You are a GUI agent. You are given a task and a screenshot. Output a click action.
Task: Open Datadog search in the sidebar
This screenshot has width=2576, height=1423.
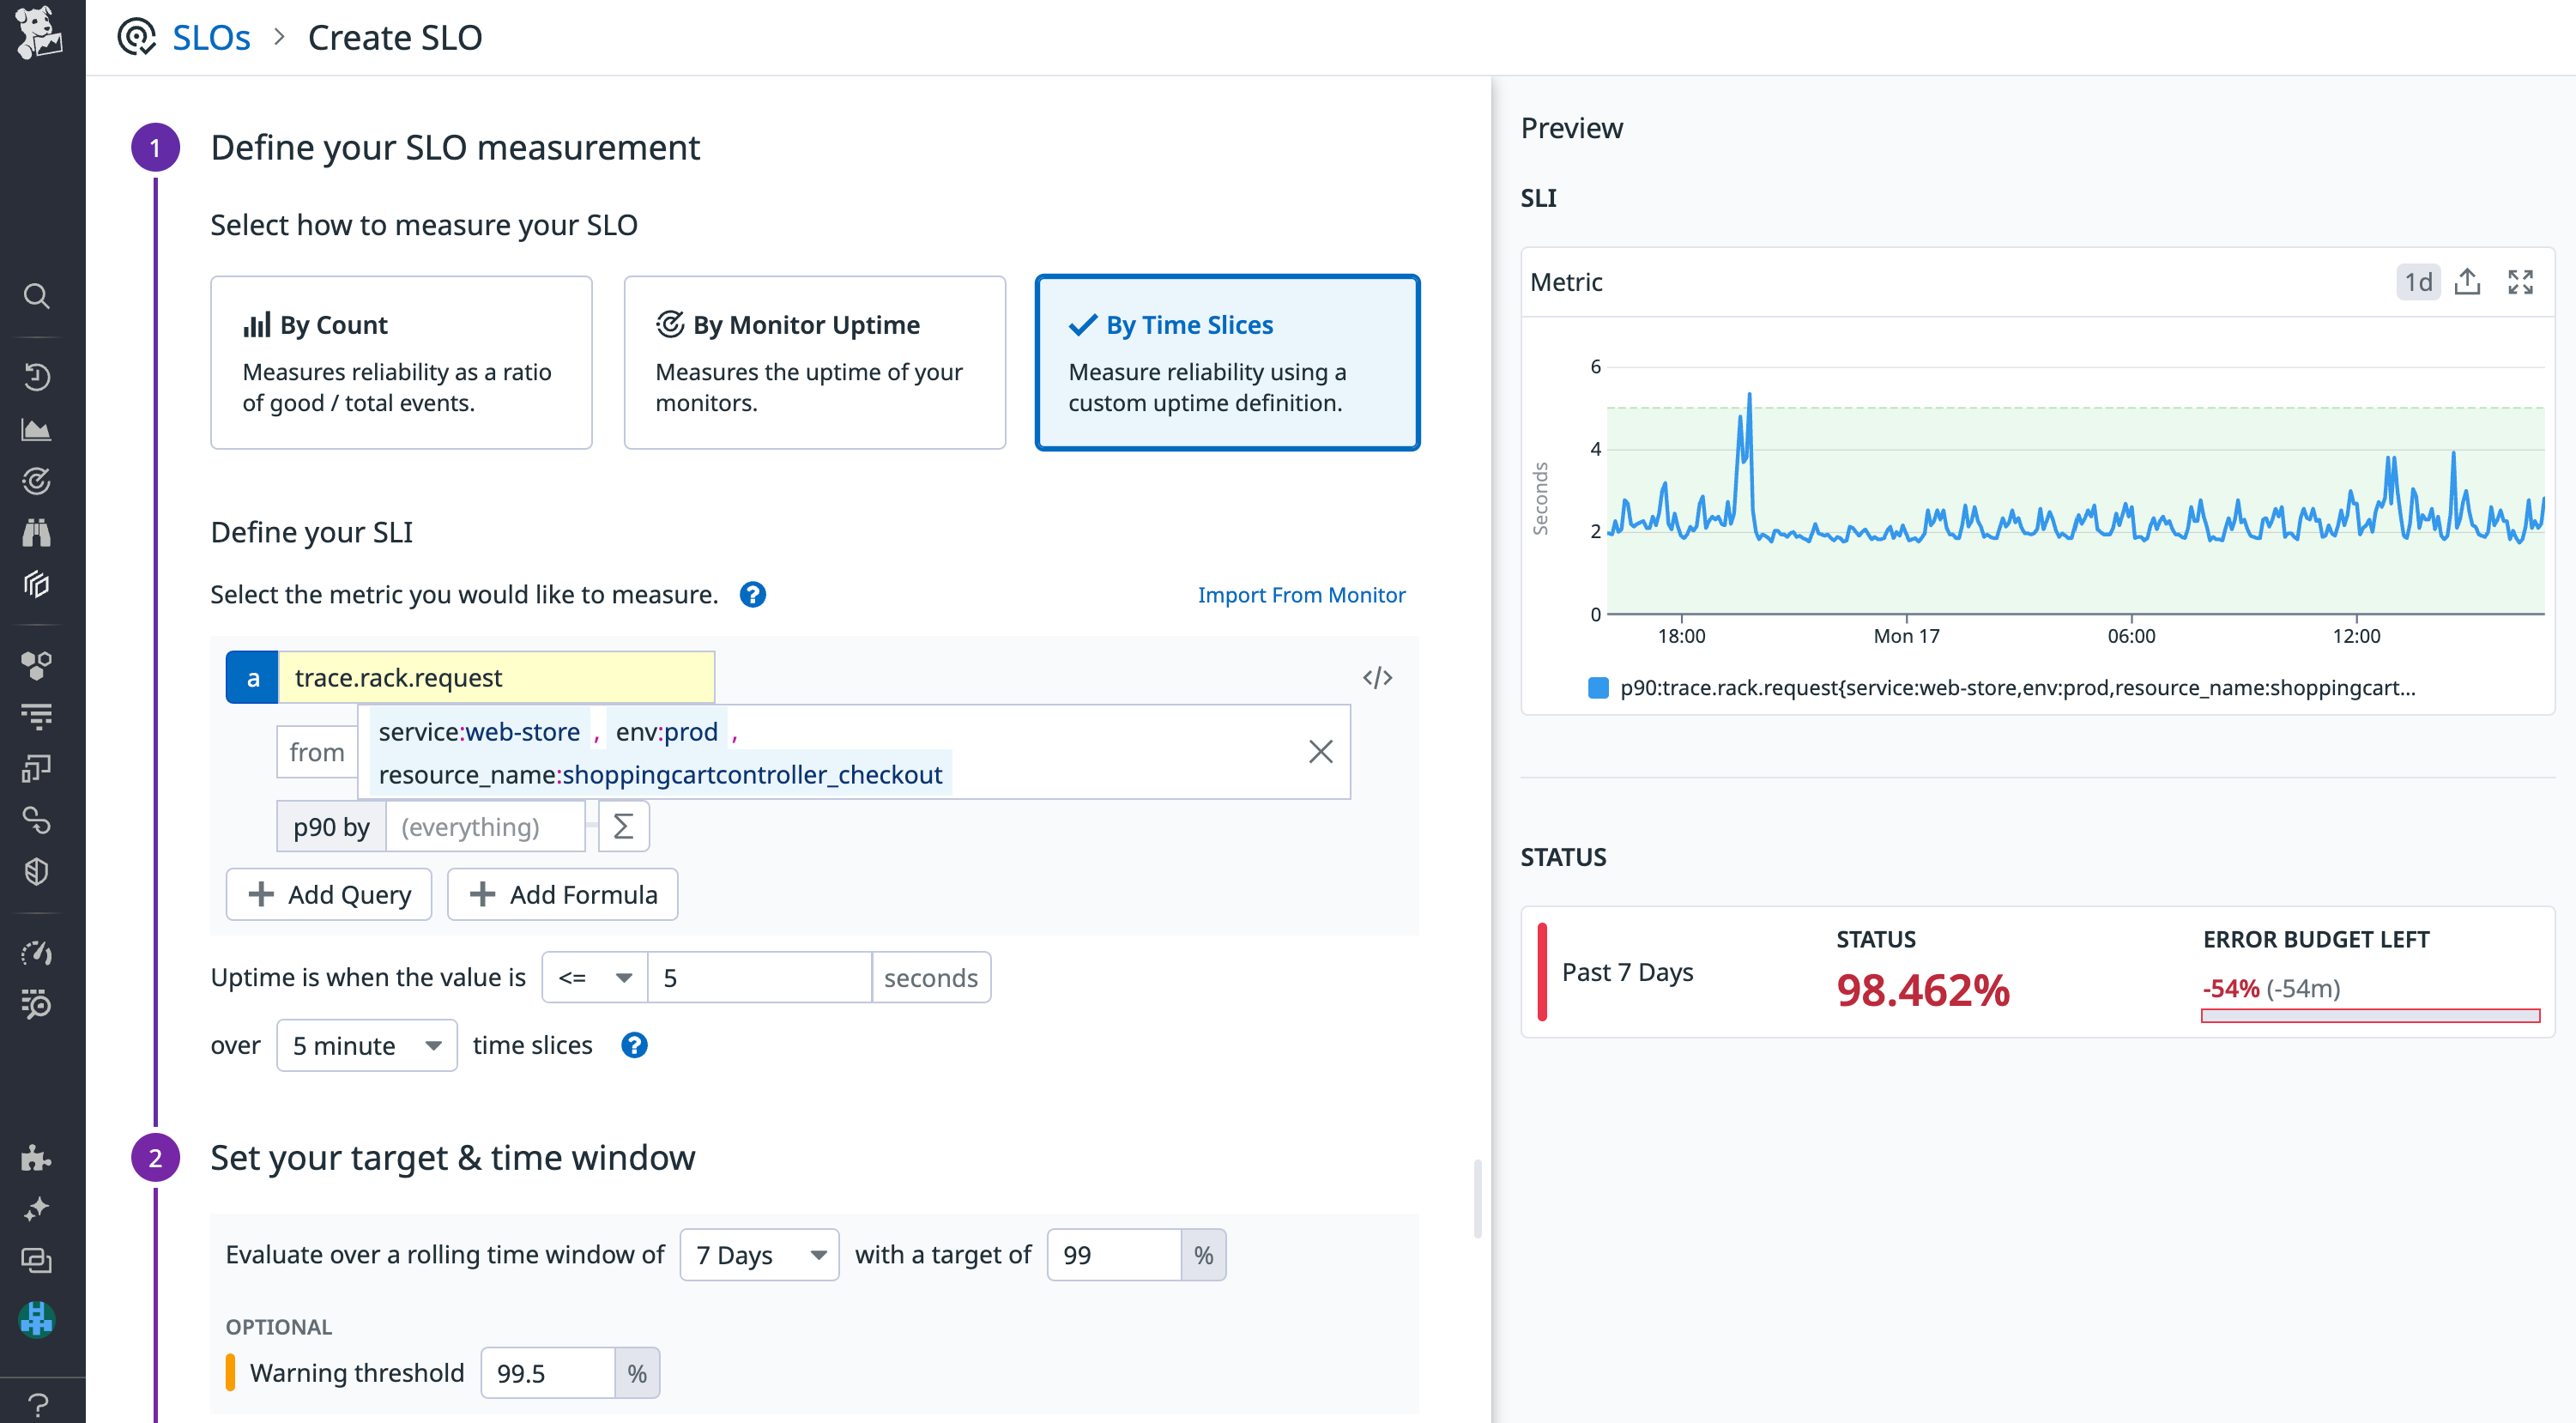(x=37, y=296)
